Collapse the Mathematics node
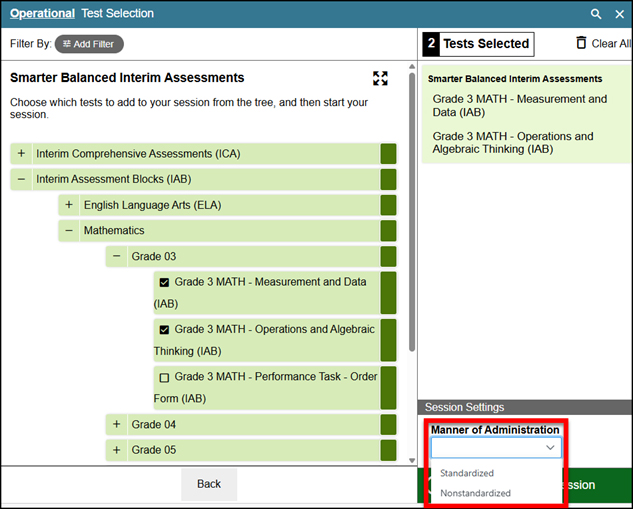The width and height of the screenshot is (633, 509). 69,230
